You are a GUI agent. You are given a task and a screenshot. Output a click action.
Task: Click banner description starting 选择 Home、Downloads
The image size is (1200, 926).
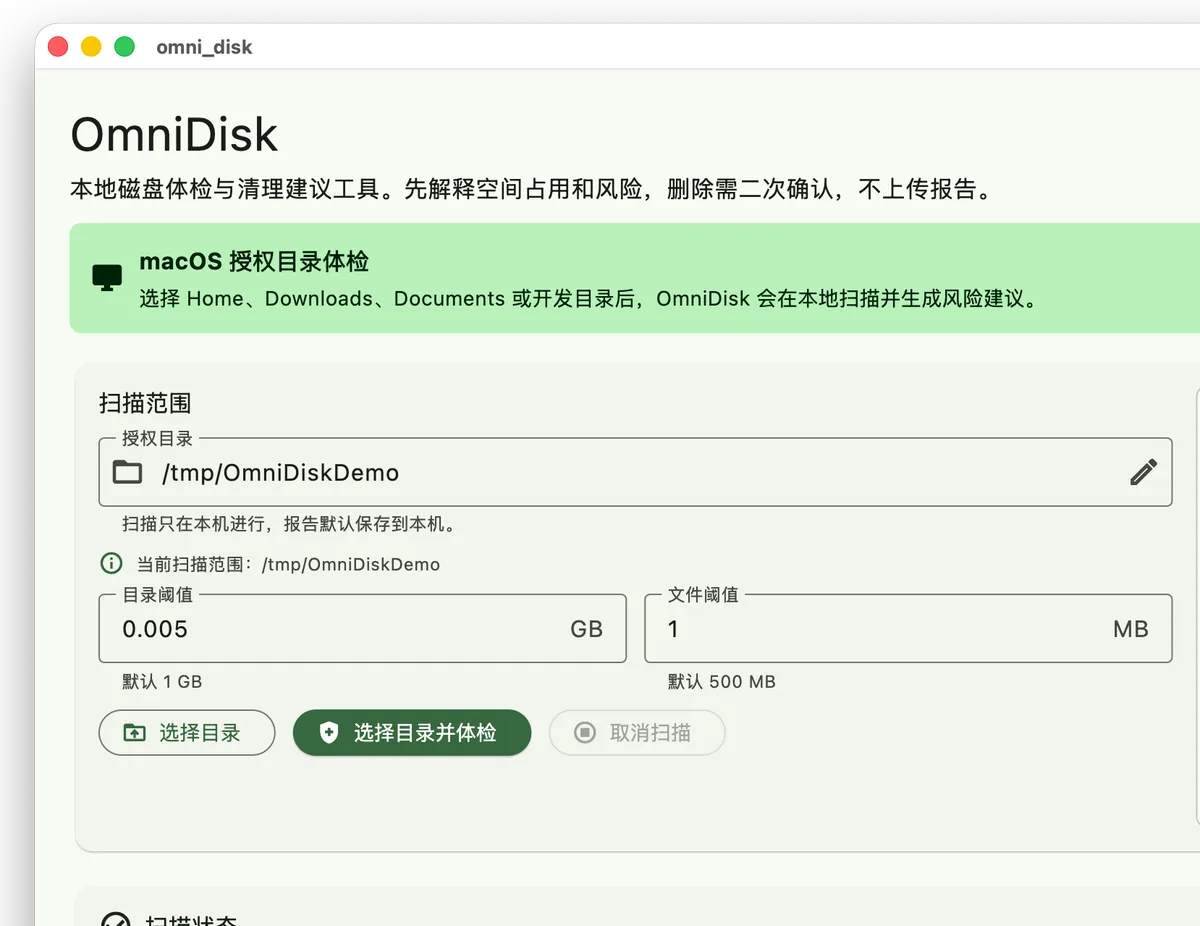coord(587,298)
